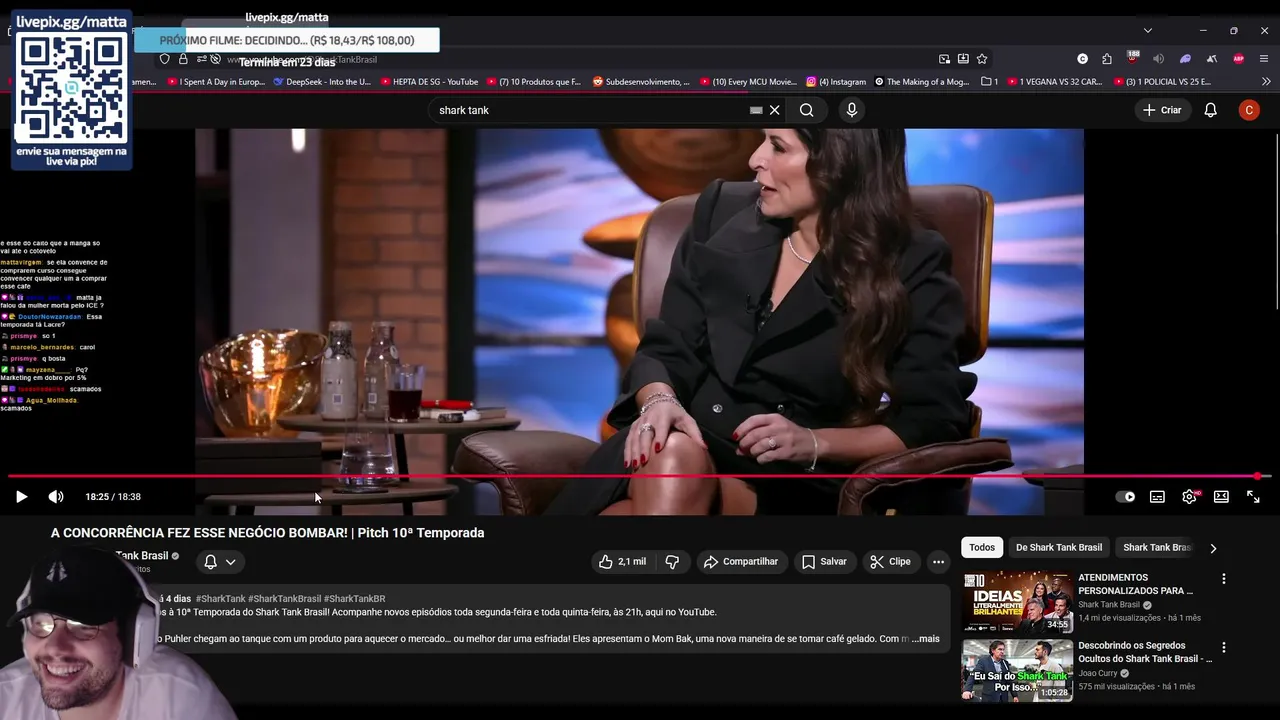Click the extension icon with 188 badge
The width and height of the screenshot is (1280, 720).
(1133, 58)
